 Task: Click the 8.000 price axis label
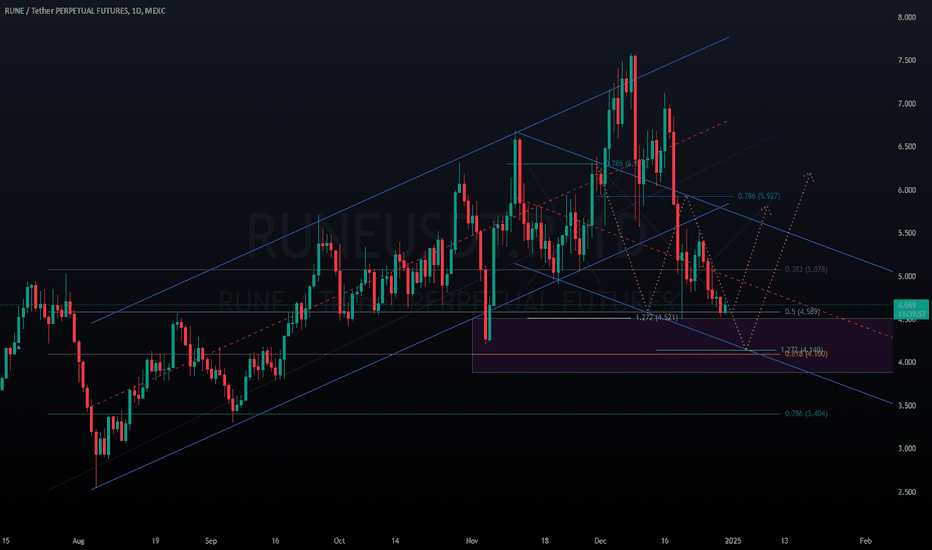click(x=906, y=17)
